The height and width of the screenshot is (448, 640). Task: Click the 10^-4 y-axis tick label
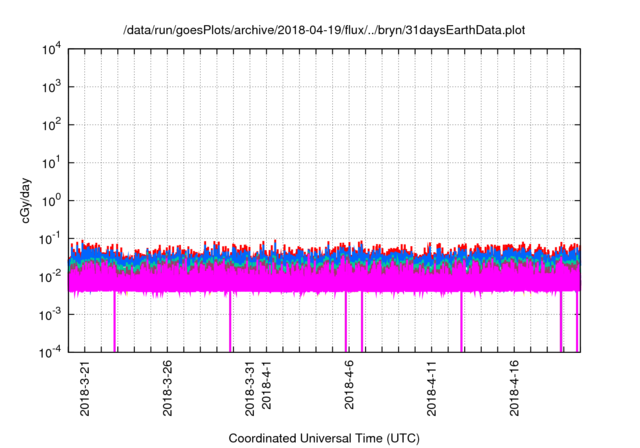[x=51, y=352]
